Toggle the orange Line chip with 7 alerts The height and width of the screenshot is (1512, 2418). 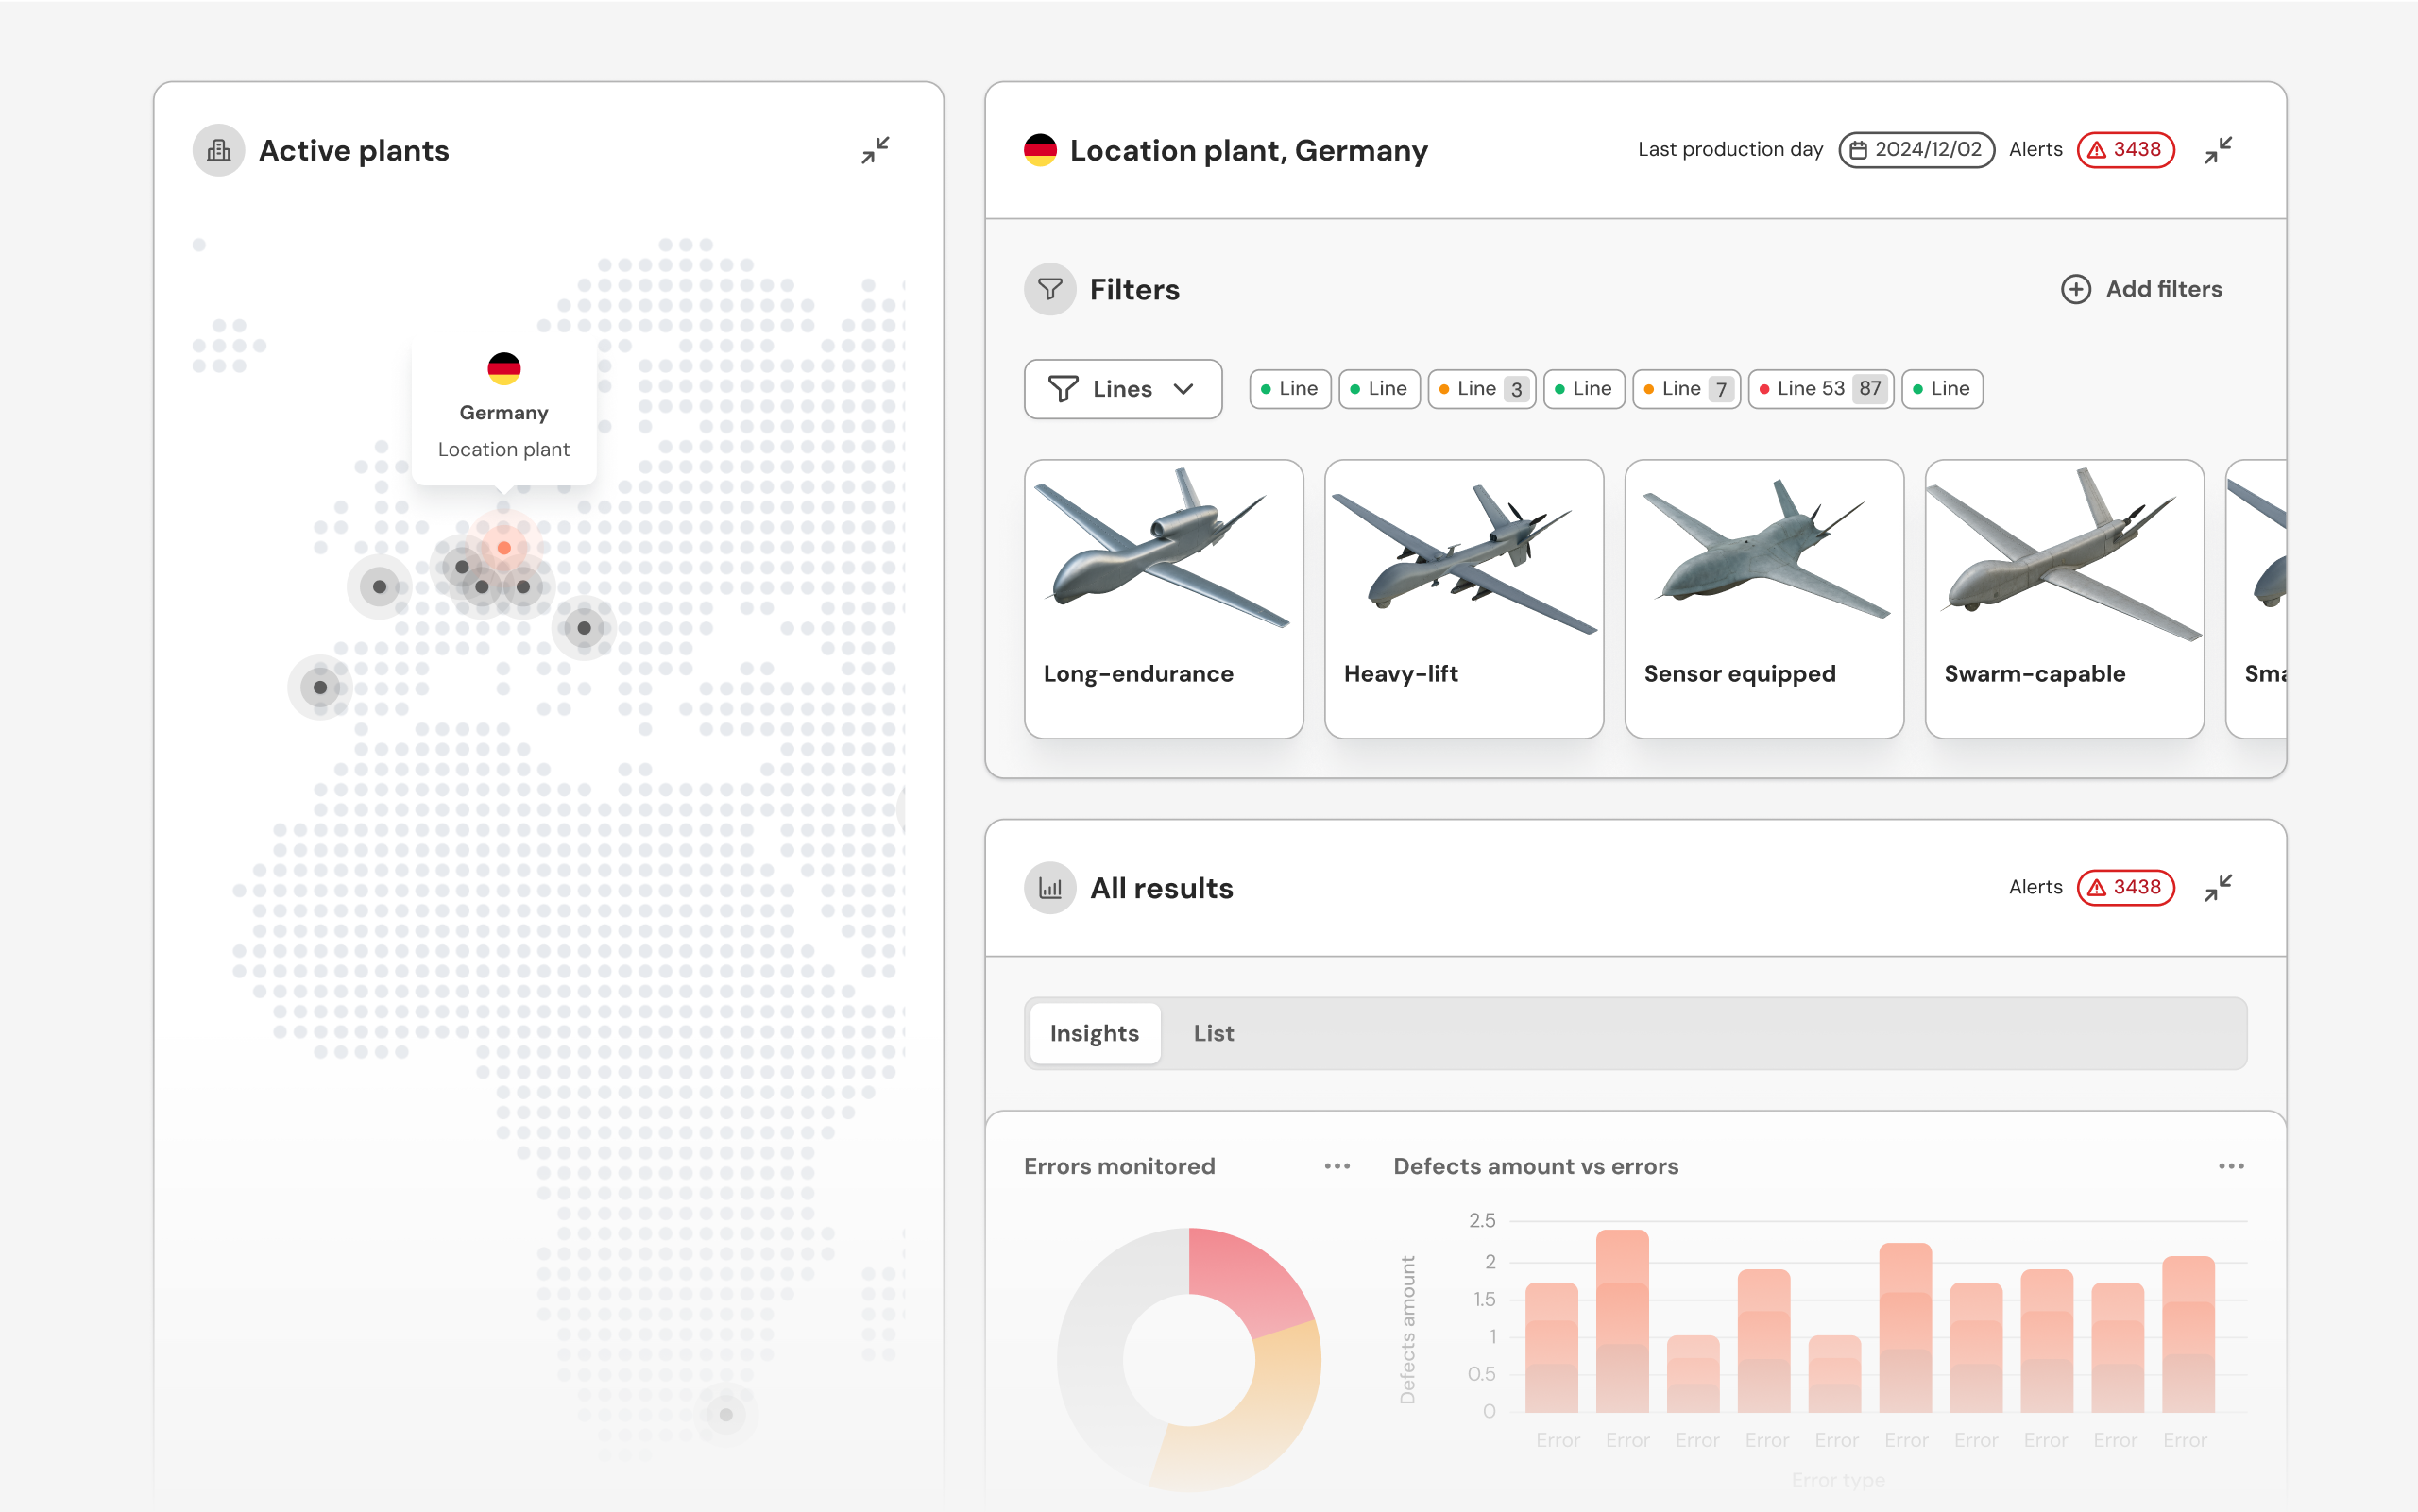point(1687,389)
